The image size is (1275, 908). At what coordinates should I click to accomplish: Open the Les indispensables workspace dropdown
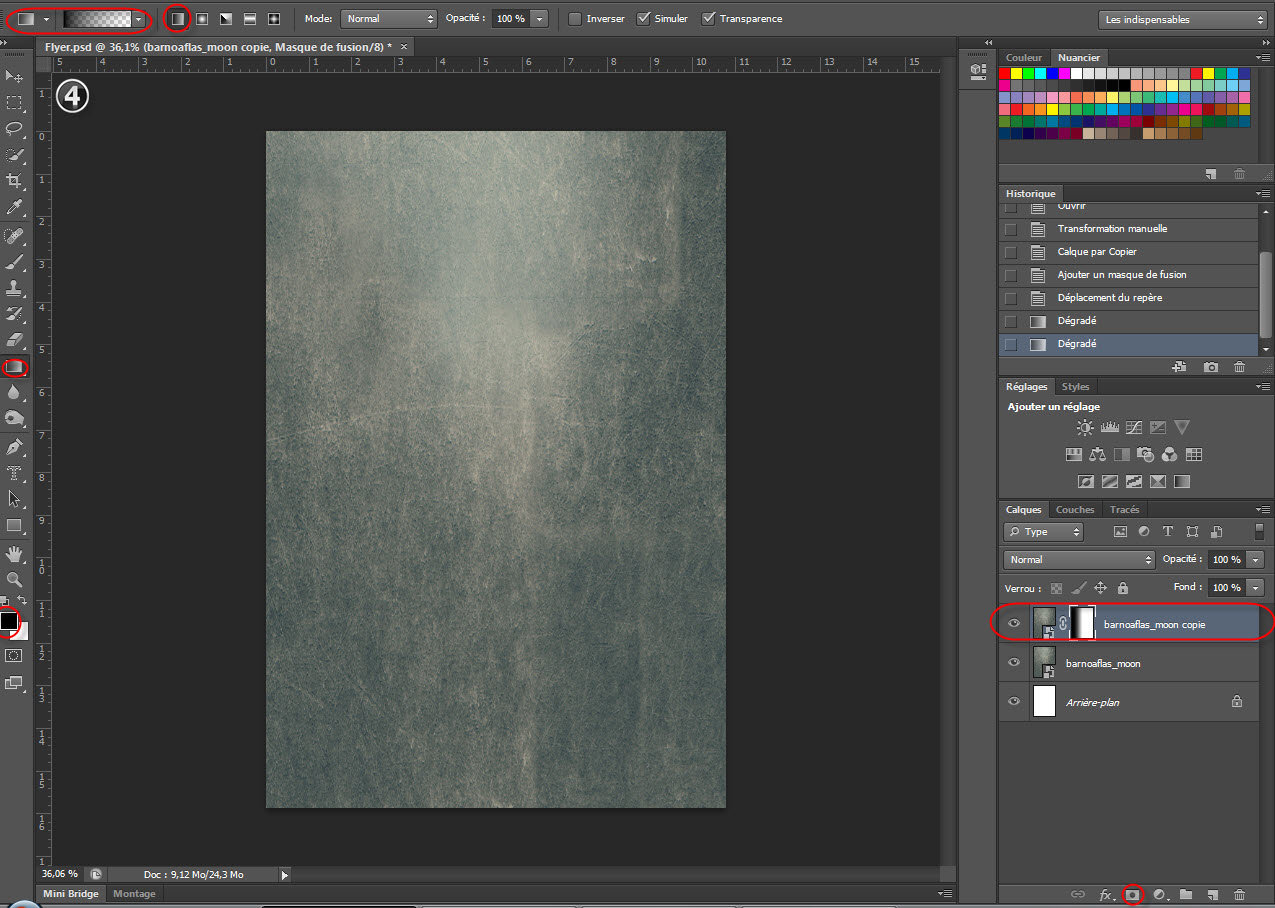1182,19
